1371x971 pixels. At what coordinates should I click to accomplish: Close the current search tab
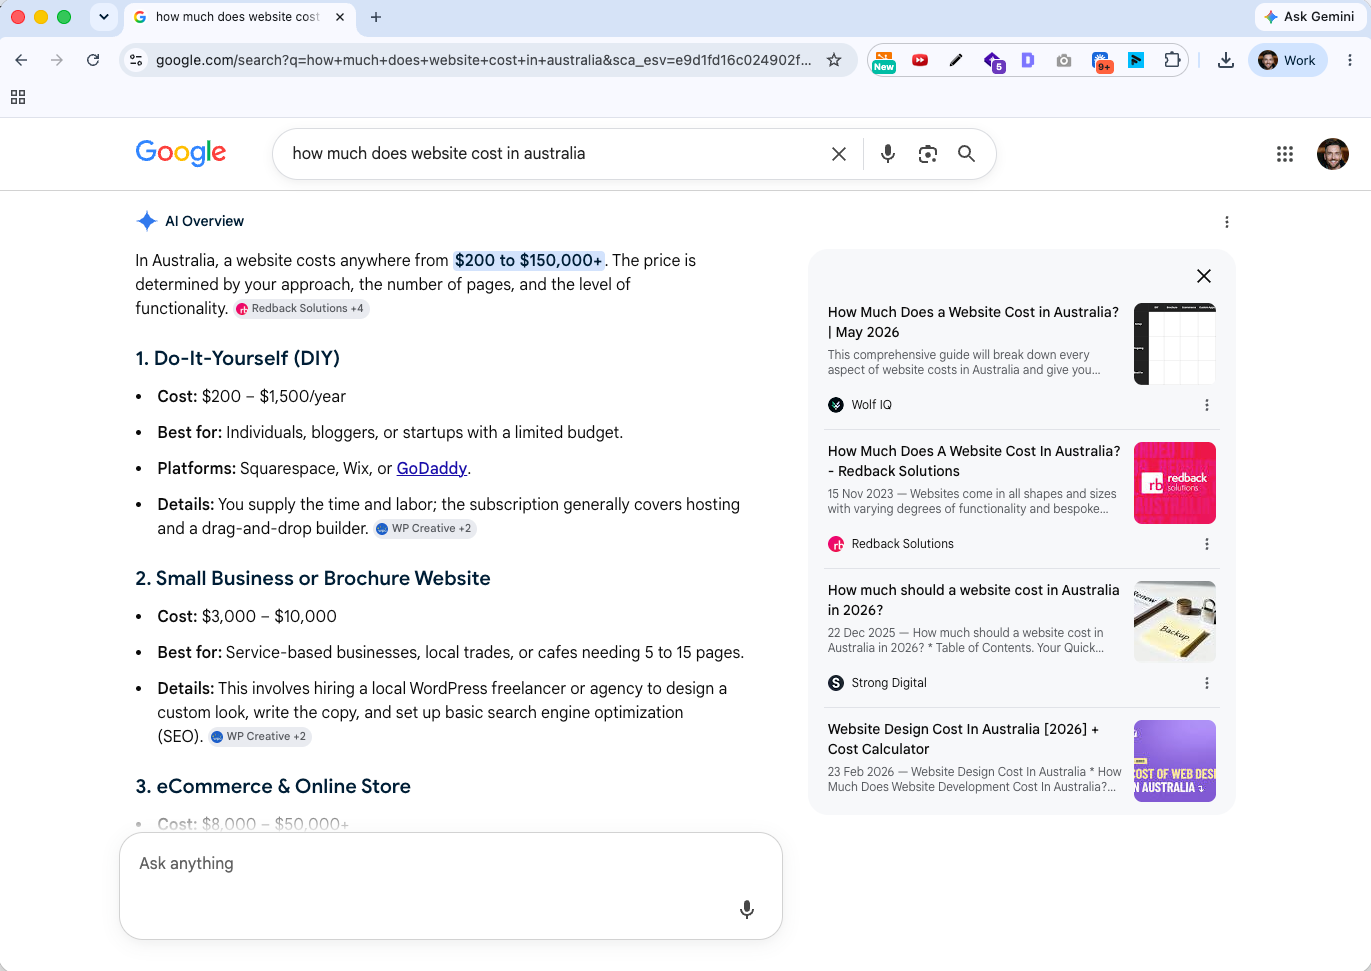[x=340, y=17]
